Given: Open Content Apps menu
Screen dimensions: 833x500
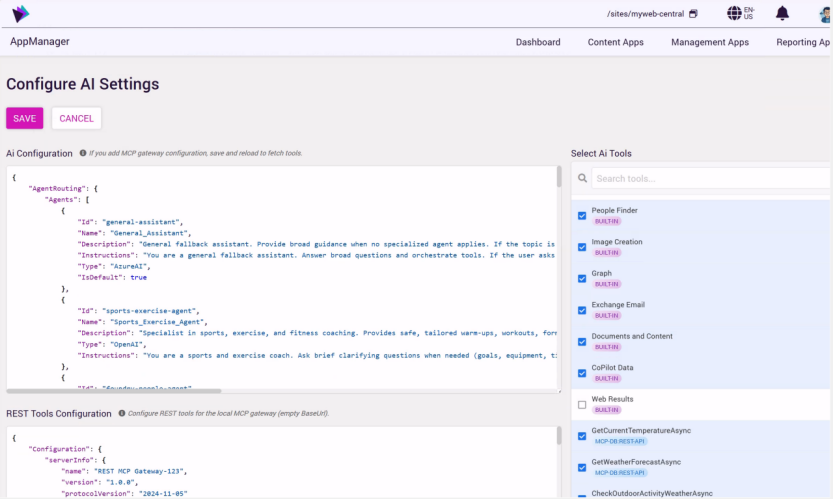Looking at the screenshot, I should coord(615,42).
